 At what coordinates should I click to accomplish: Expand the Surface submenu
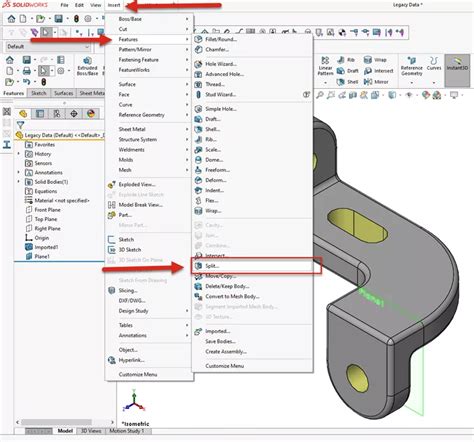(149, 84)
